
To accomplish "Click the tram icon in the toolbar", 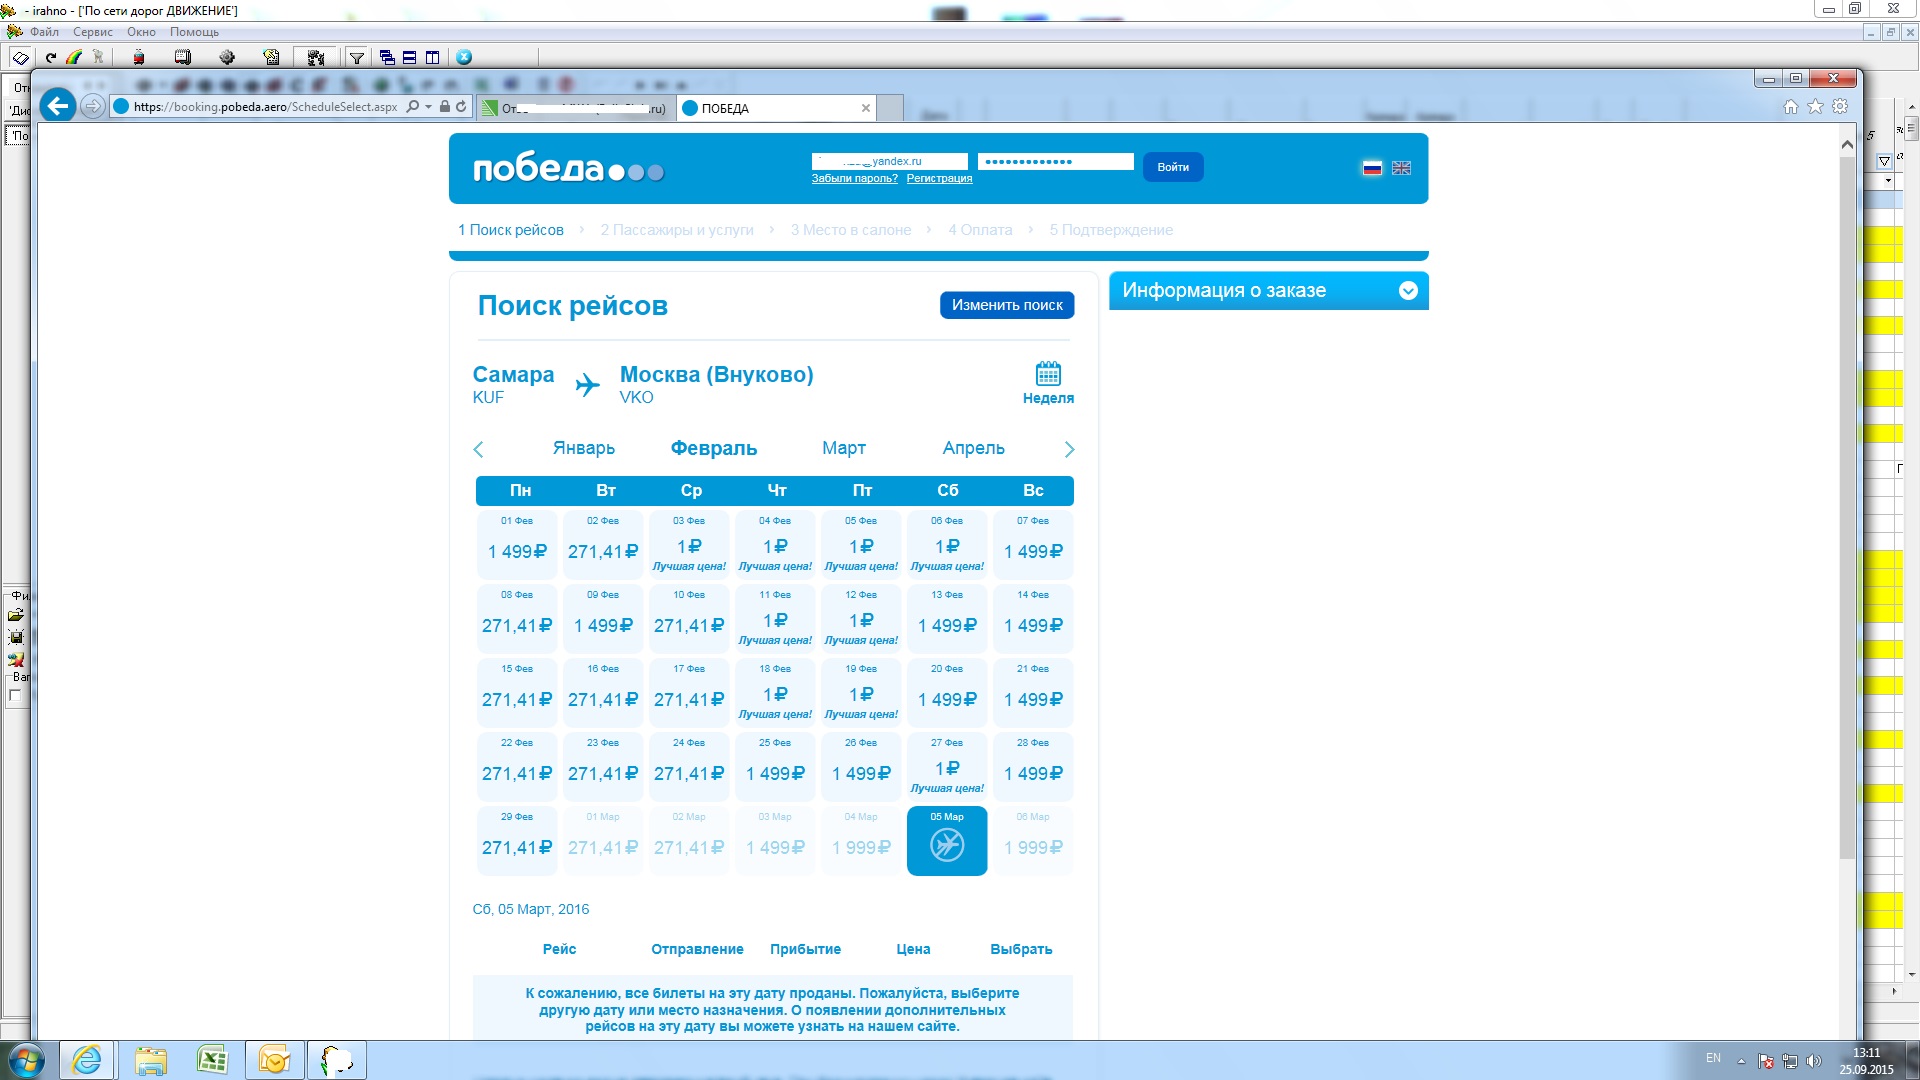I will (139, 58).
